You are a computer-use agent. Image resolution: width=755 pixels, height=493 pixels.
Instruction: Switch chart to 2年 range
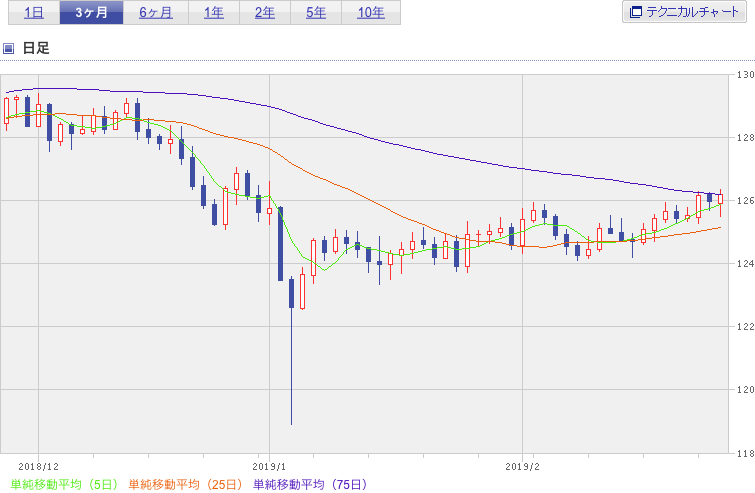point(265,13)
